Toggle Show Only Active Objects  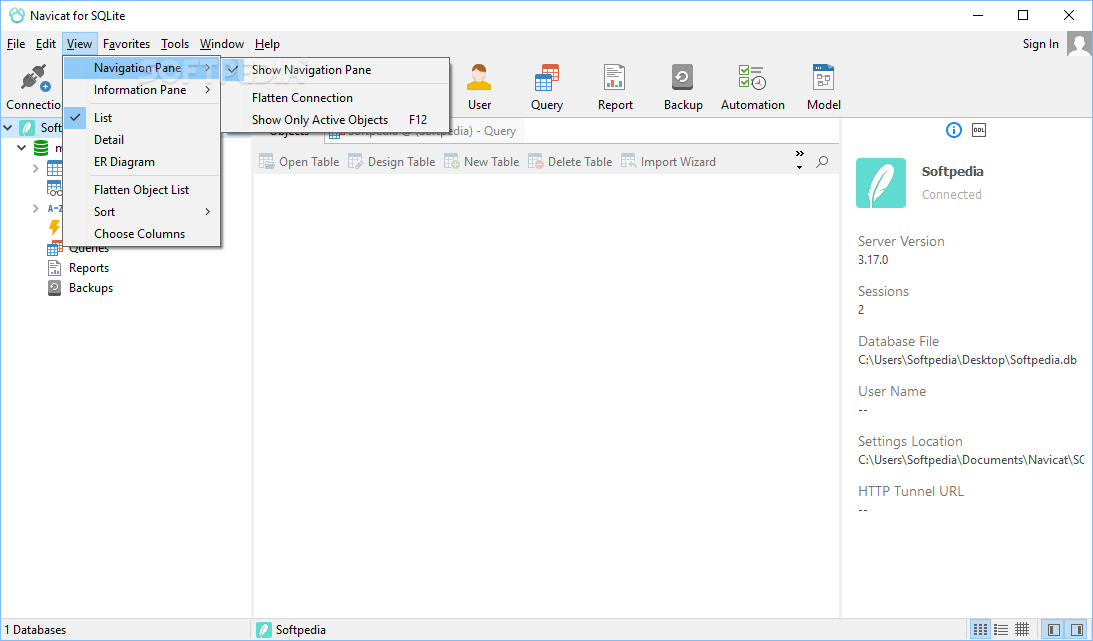coord(335,120)
